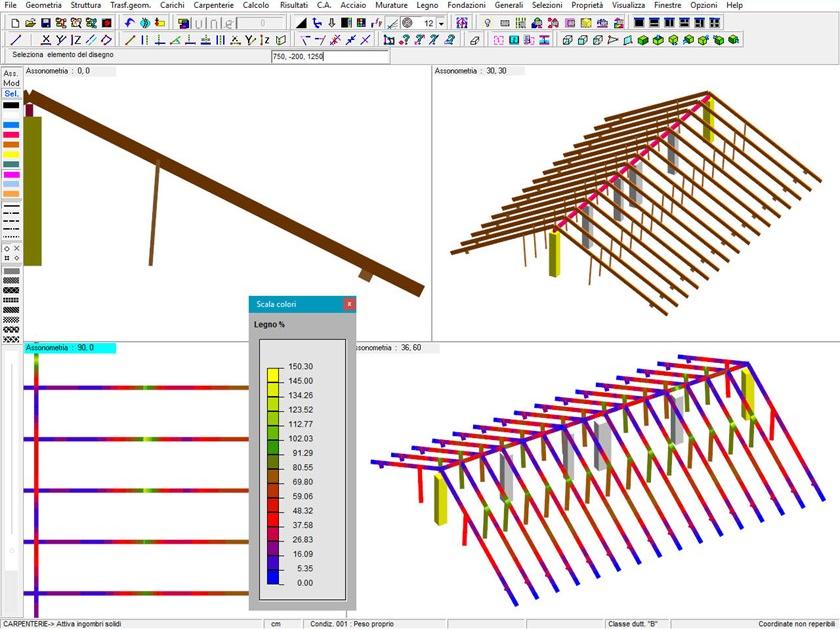Screen dimensions: 840x629
Task: Click the eraser icon in the second toolbar row
Action: coord(475,40)
